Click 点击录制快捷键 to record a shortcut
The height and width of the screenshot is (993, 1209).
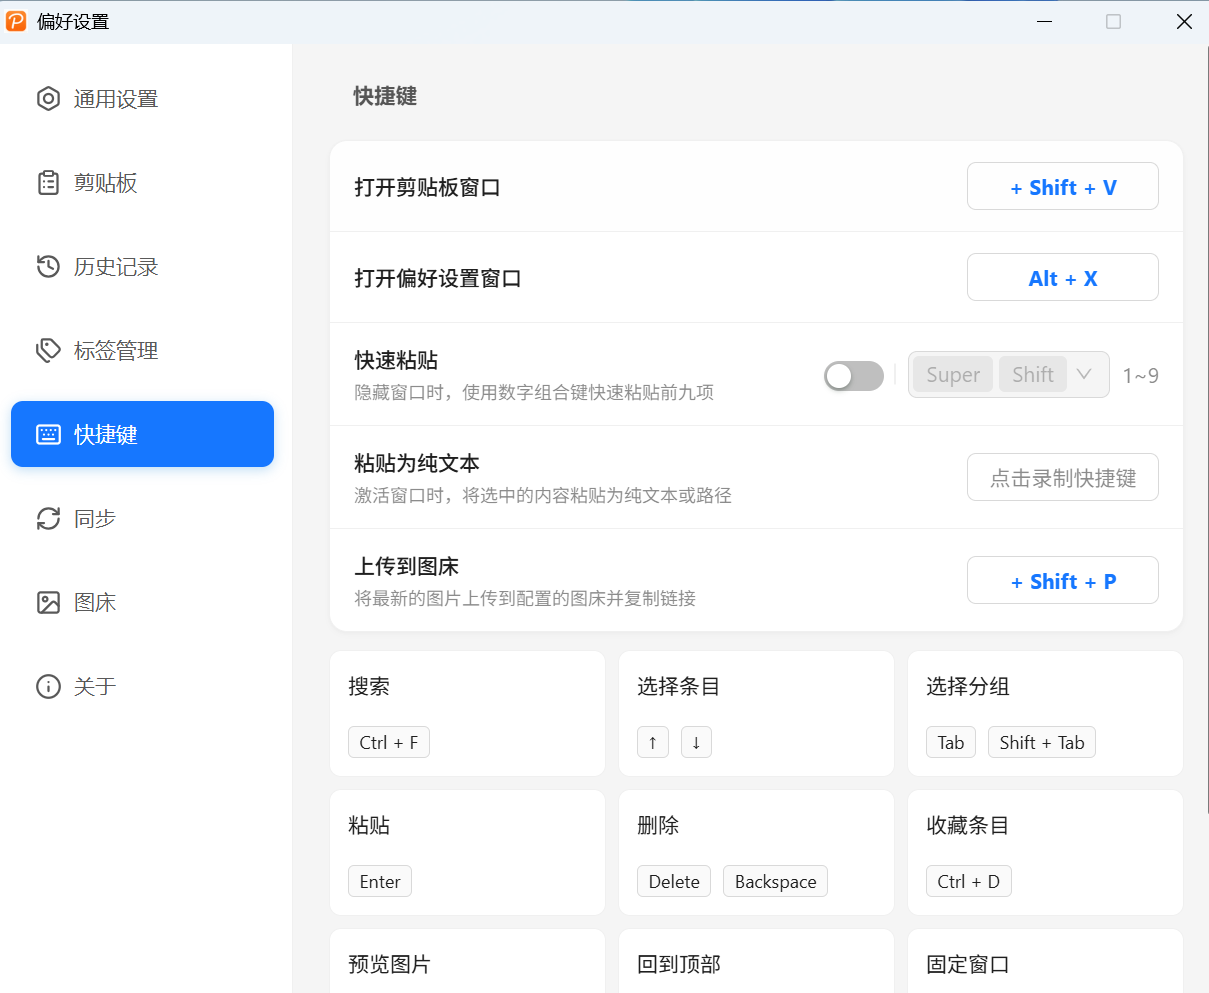1062,477
